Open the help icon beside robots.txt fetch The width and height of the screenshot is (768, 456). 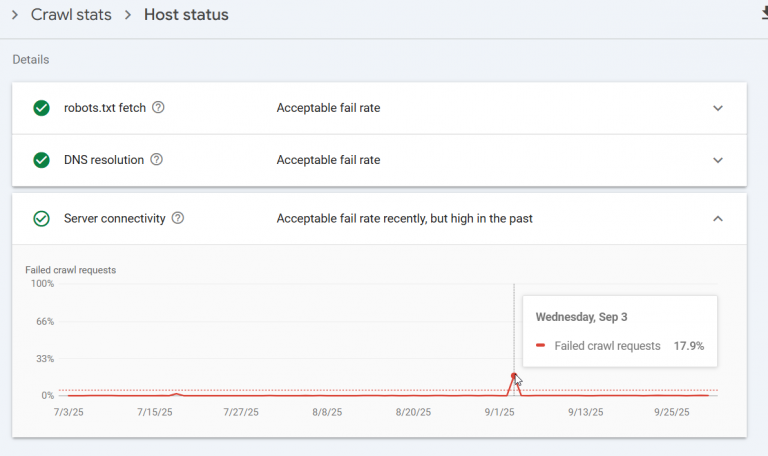pos(158,108)
